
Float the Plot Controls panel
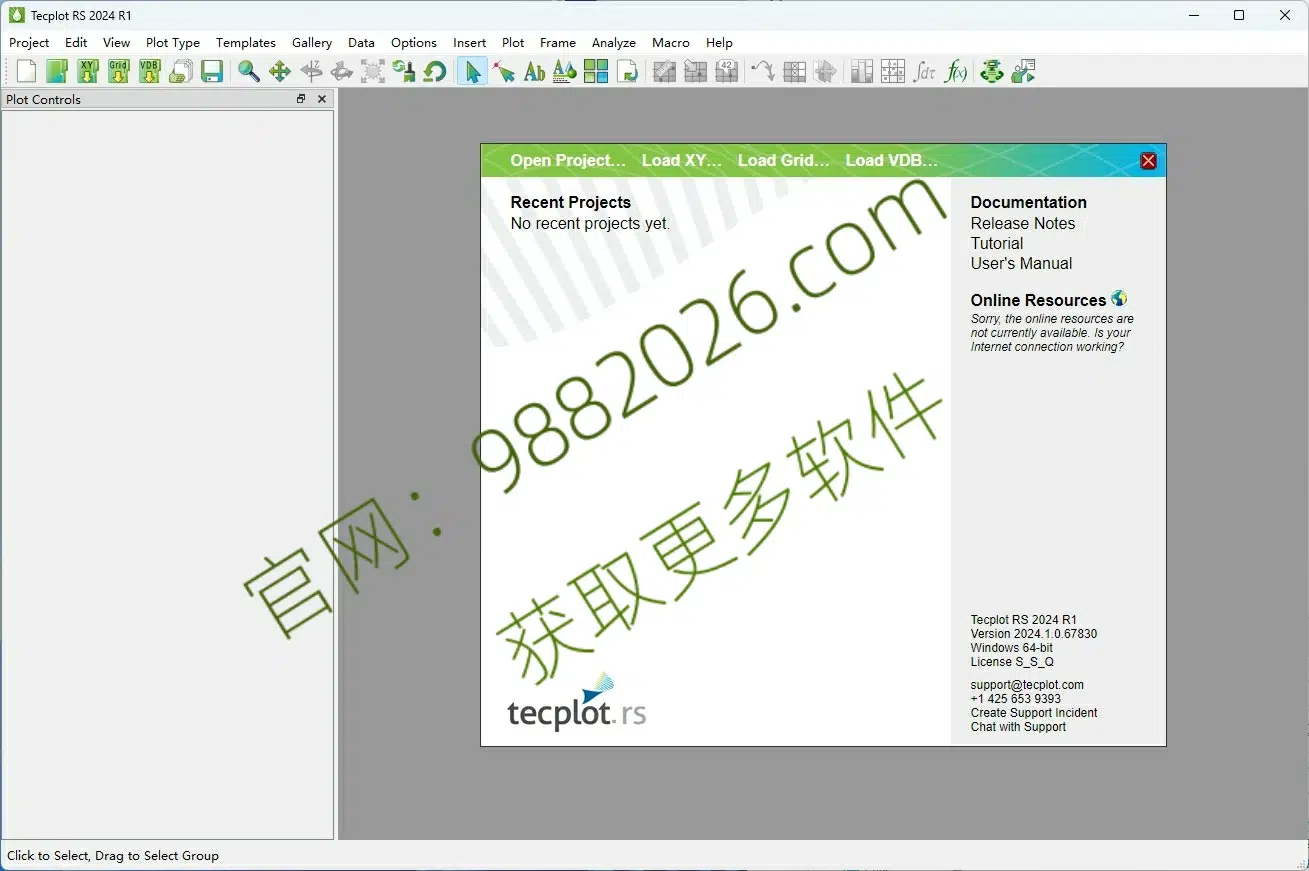click(x=301, y=99)
